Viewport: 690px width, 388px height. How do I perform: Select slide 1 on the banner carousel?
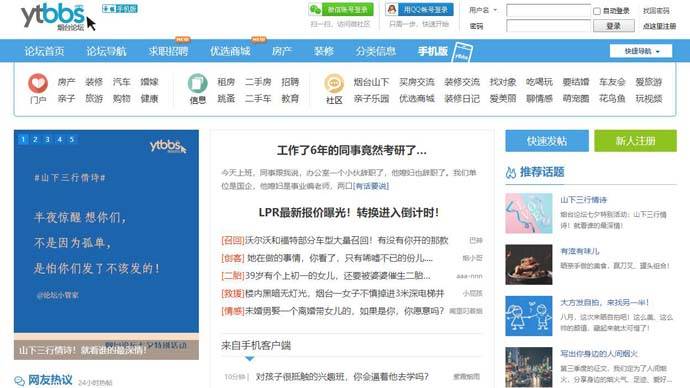23,139
